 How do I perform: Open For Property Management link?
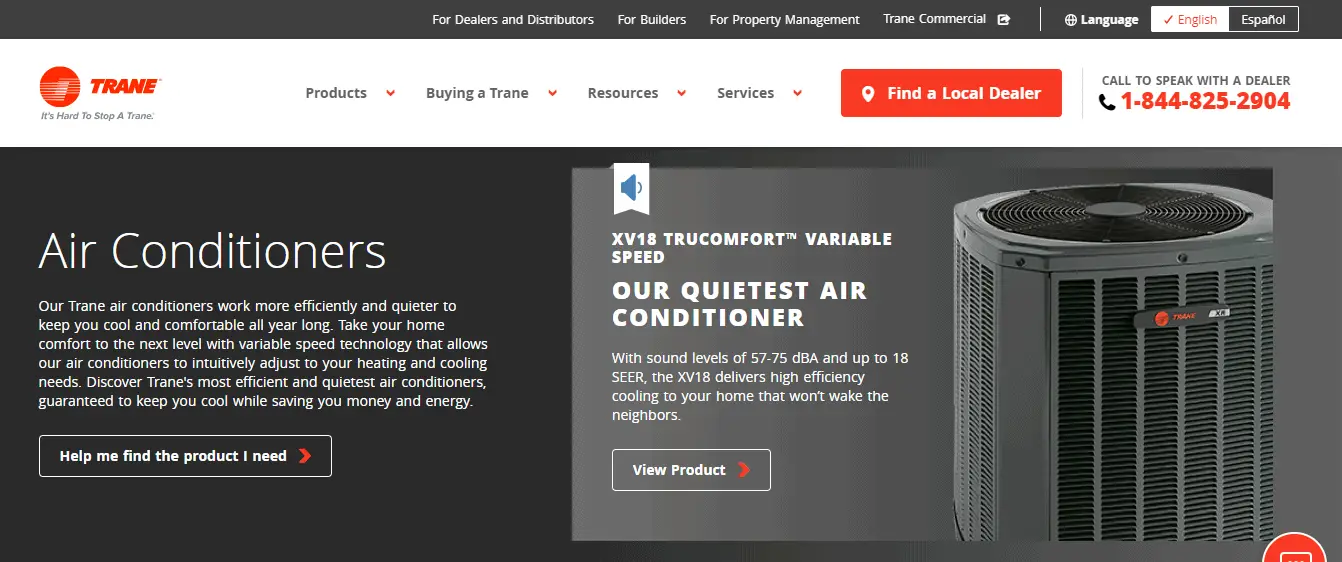click(x=785, y=19)
